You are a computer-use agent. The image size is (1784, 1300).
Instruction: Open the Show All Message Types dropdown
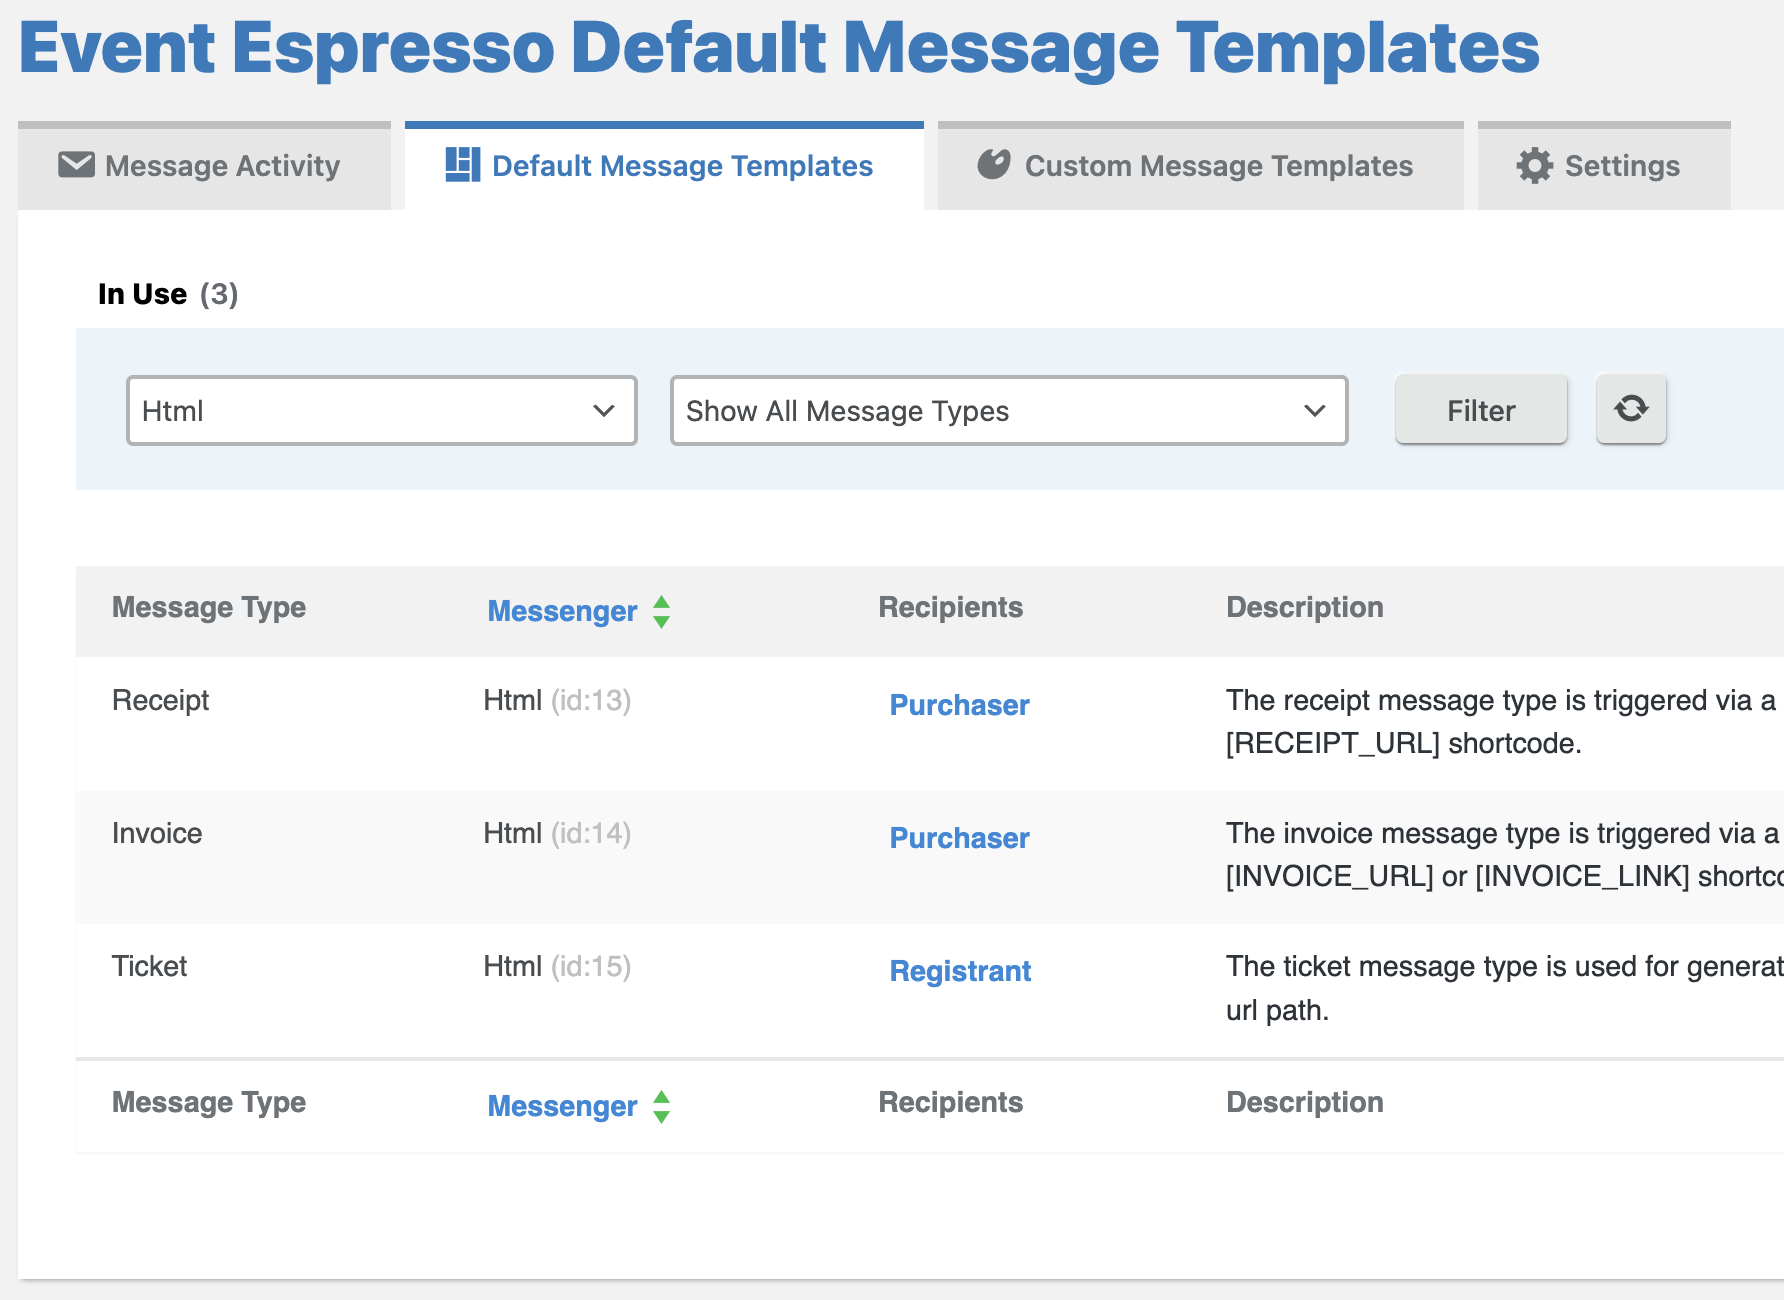(1009, 410)
